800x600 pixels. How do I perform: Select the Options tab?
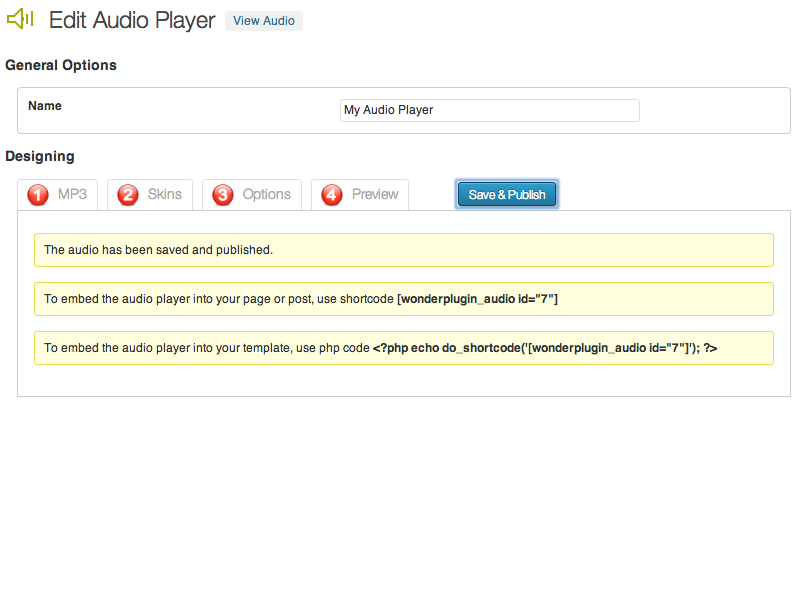tap(266, 194)
